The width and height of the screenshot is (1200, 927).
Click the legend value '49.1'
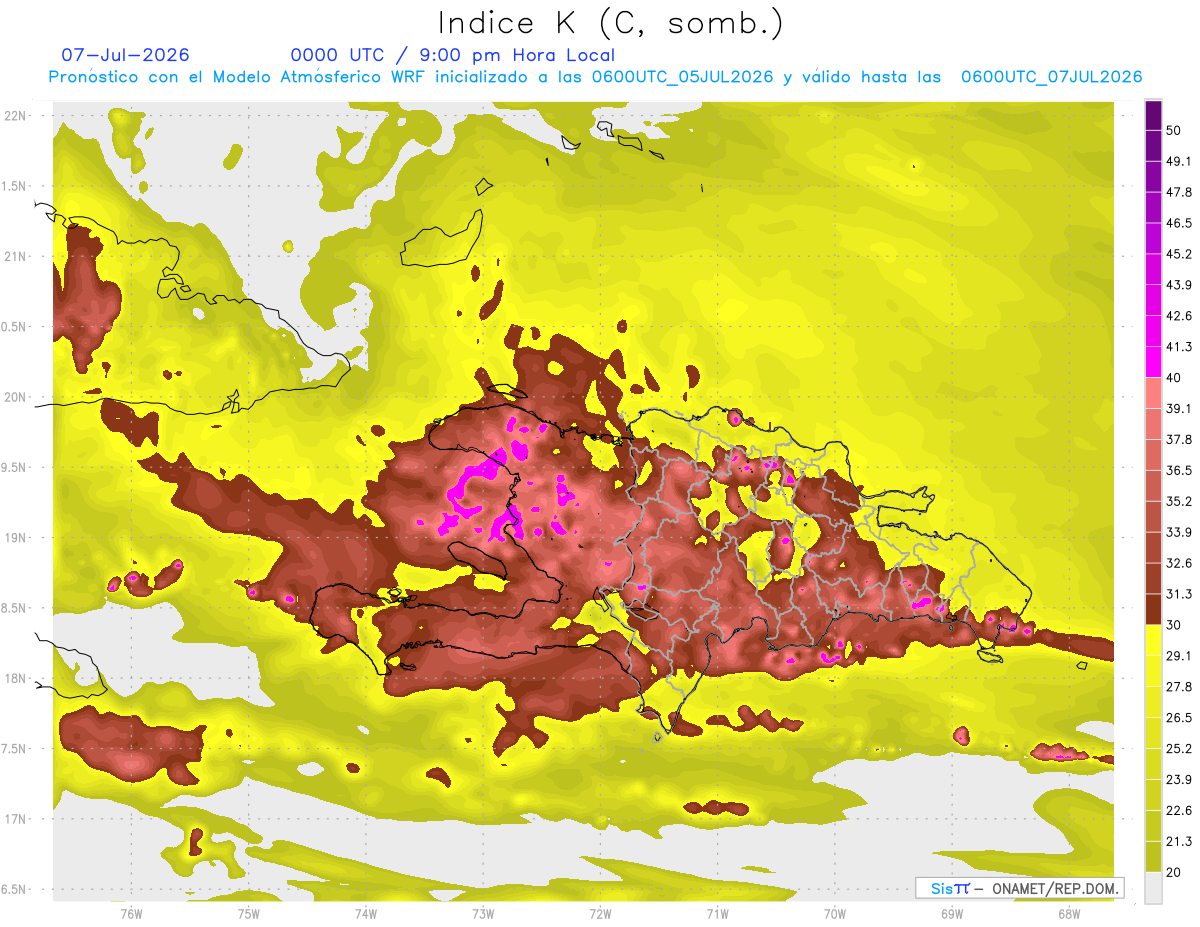click(x=1179, y=161)
